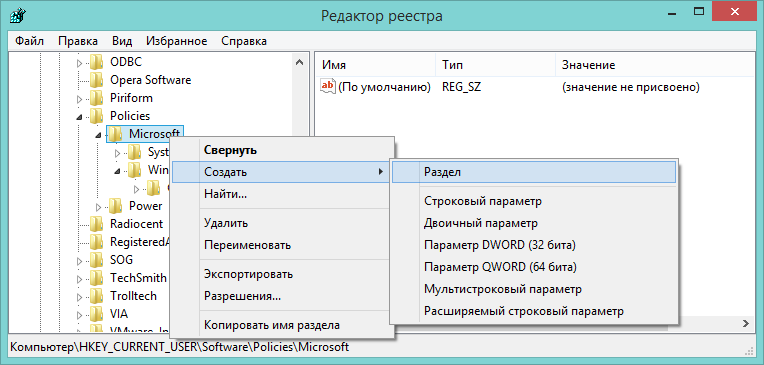This screenshot has height=365, width=764.
Task: Expand the Piriform tree node
Action: click(80, 98)
